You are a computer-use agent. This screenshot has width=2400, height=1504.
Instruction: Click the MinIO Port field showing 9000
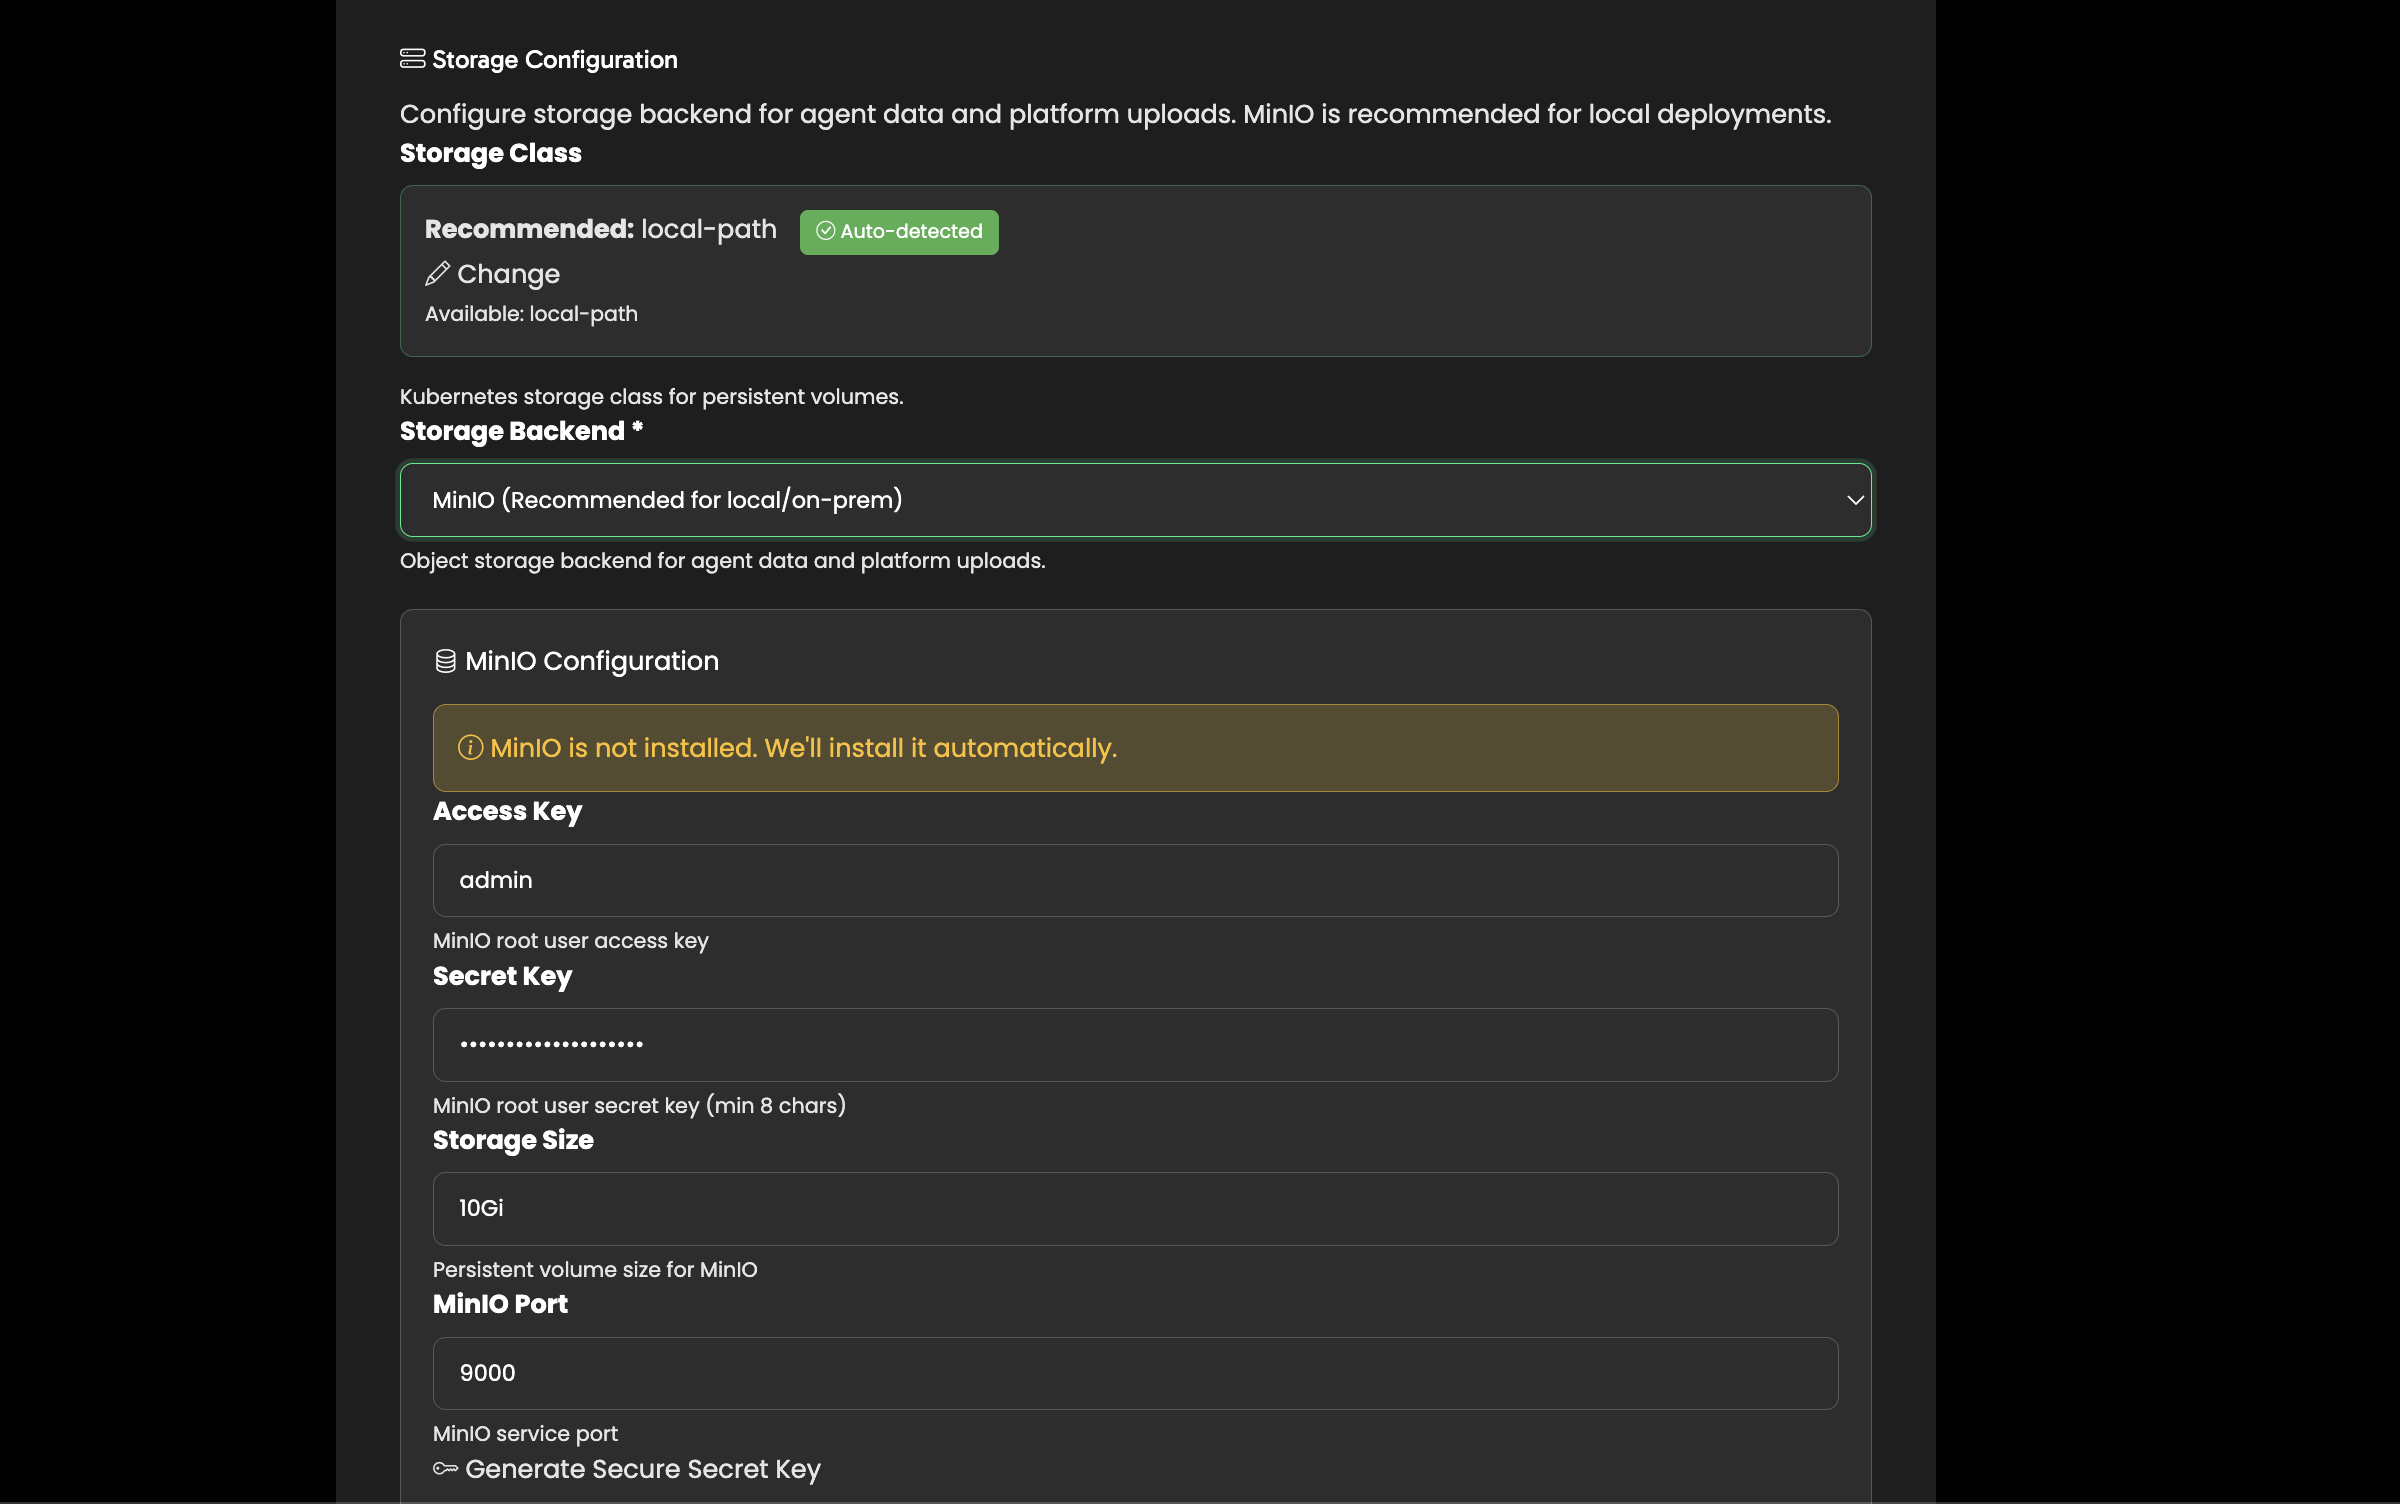click(x=1135, y=1373)
